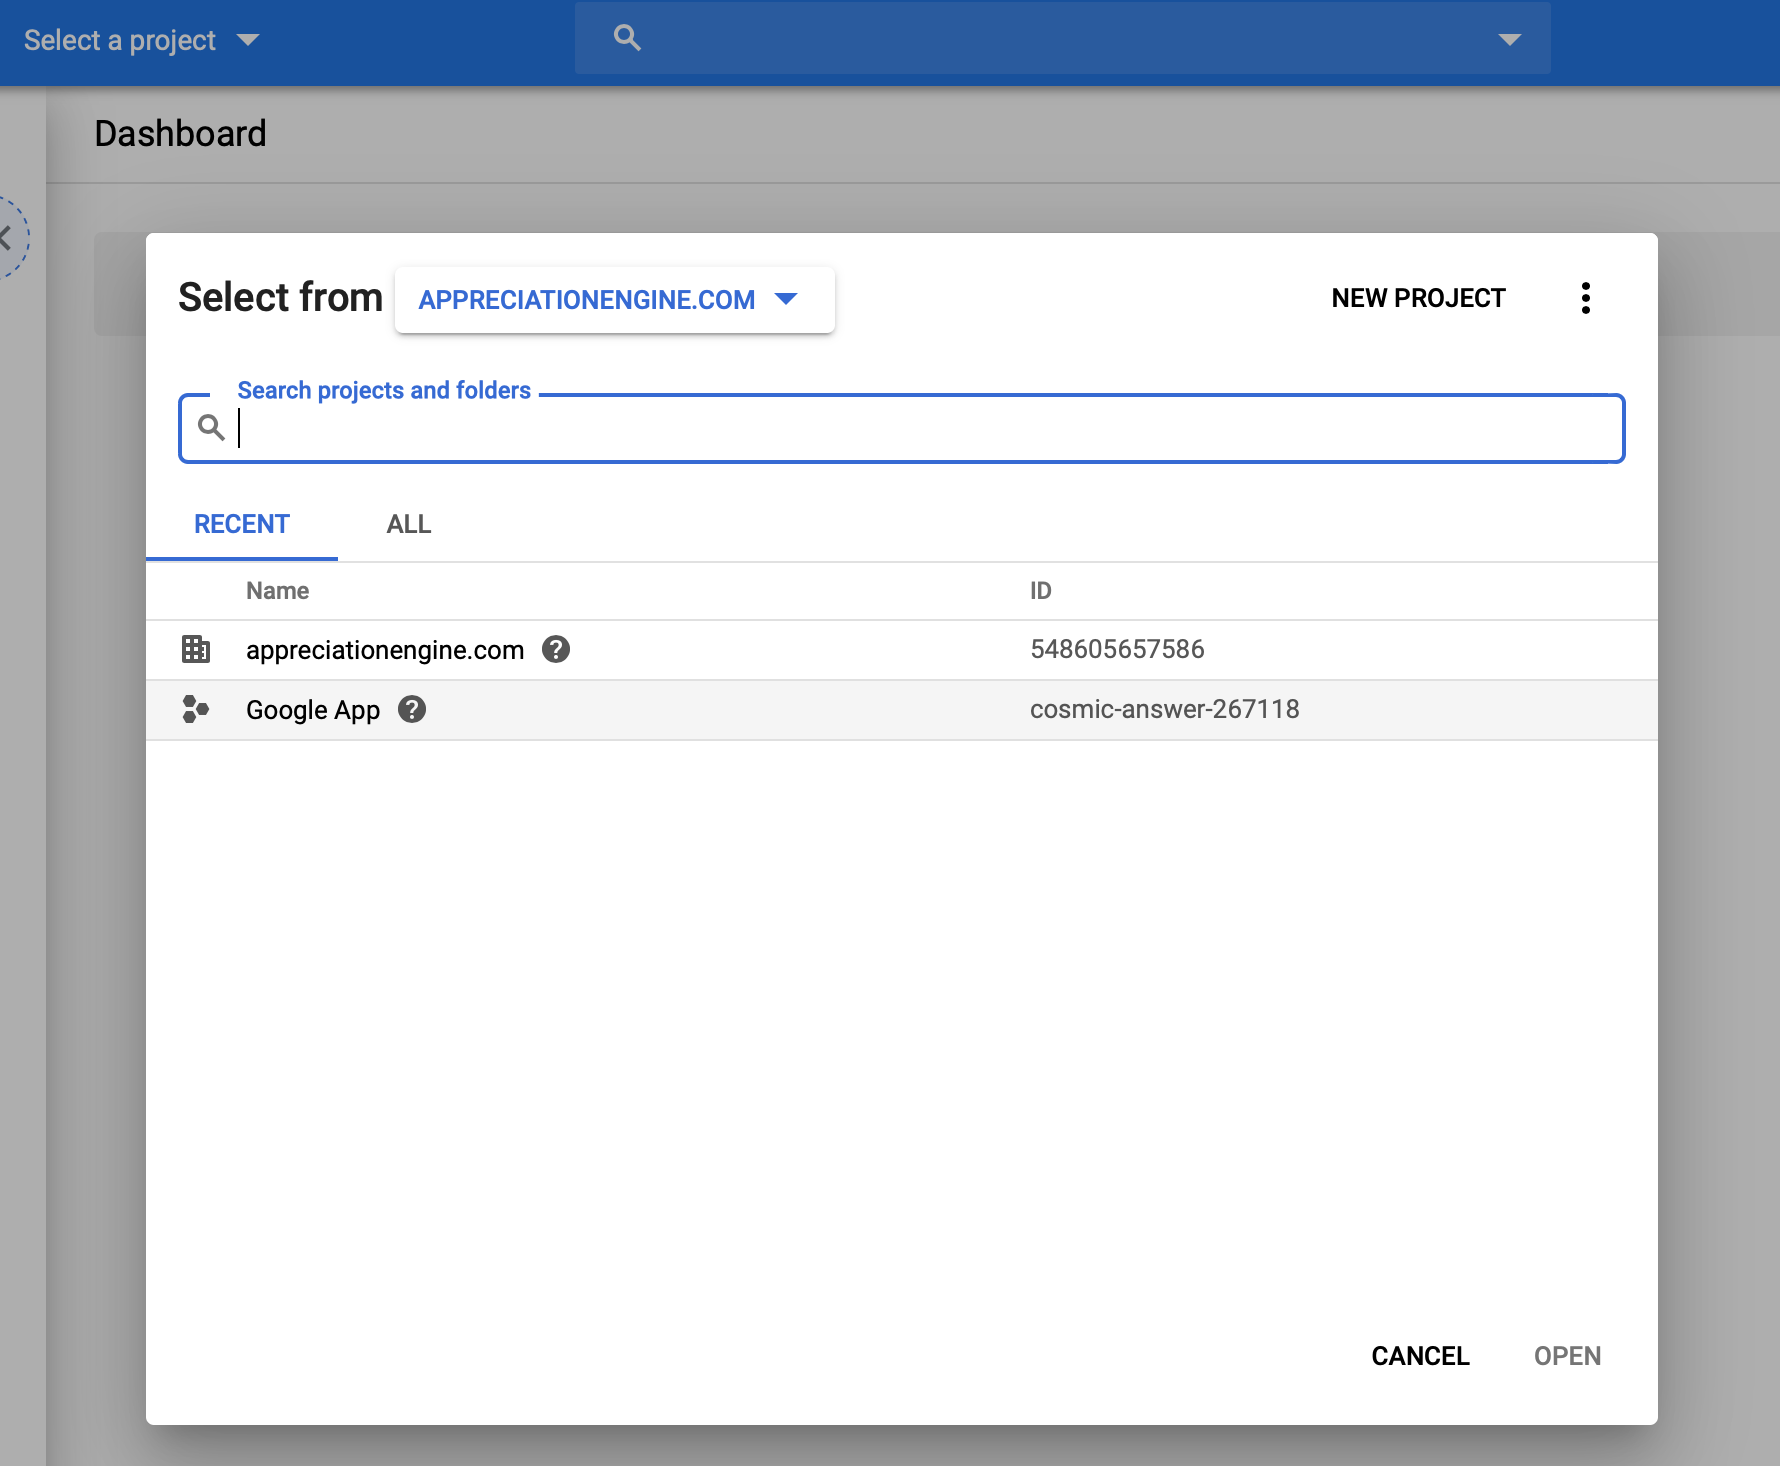Click the search magnifier in top bar
Image resolution: width=1780 pixels, height=1466 pixels.
[x=627, y=38]
